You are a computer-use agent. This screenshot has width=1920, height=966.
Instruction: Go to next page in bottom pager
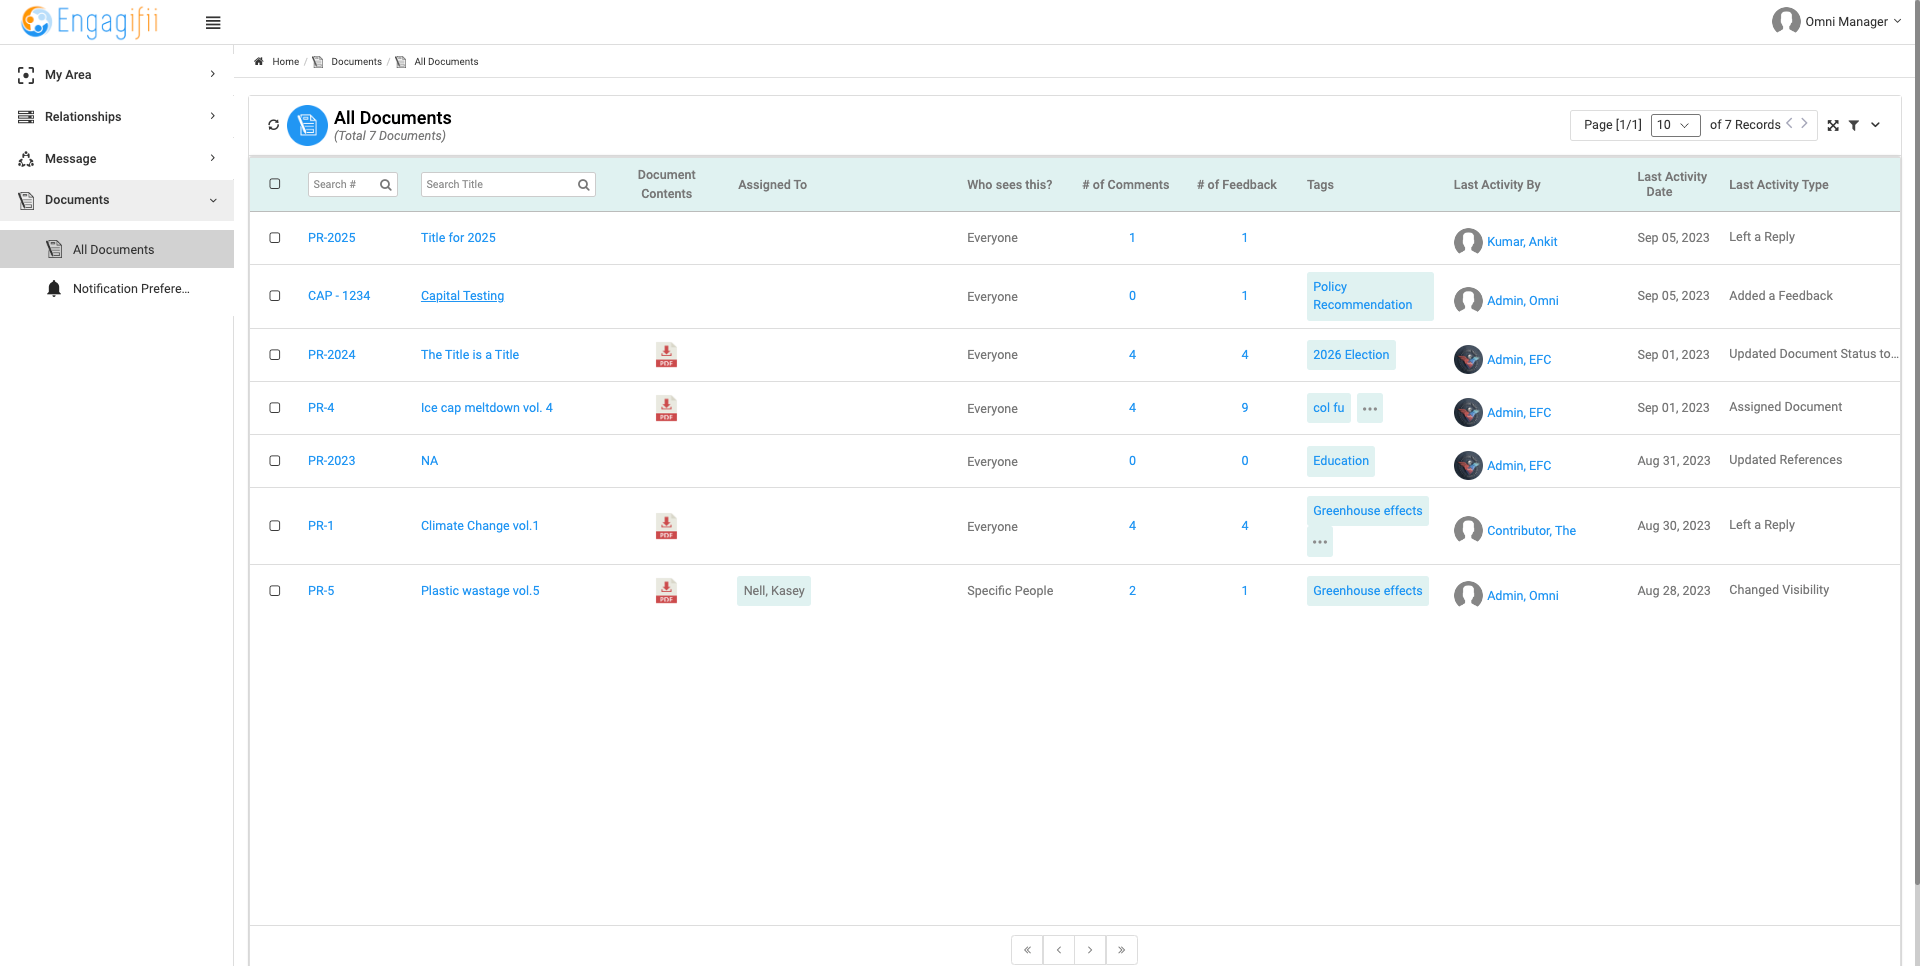1090,950
